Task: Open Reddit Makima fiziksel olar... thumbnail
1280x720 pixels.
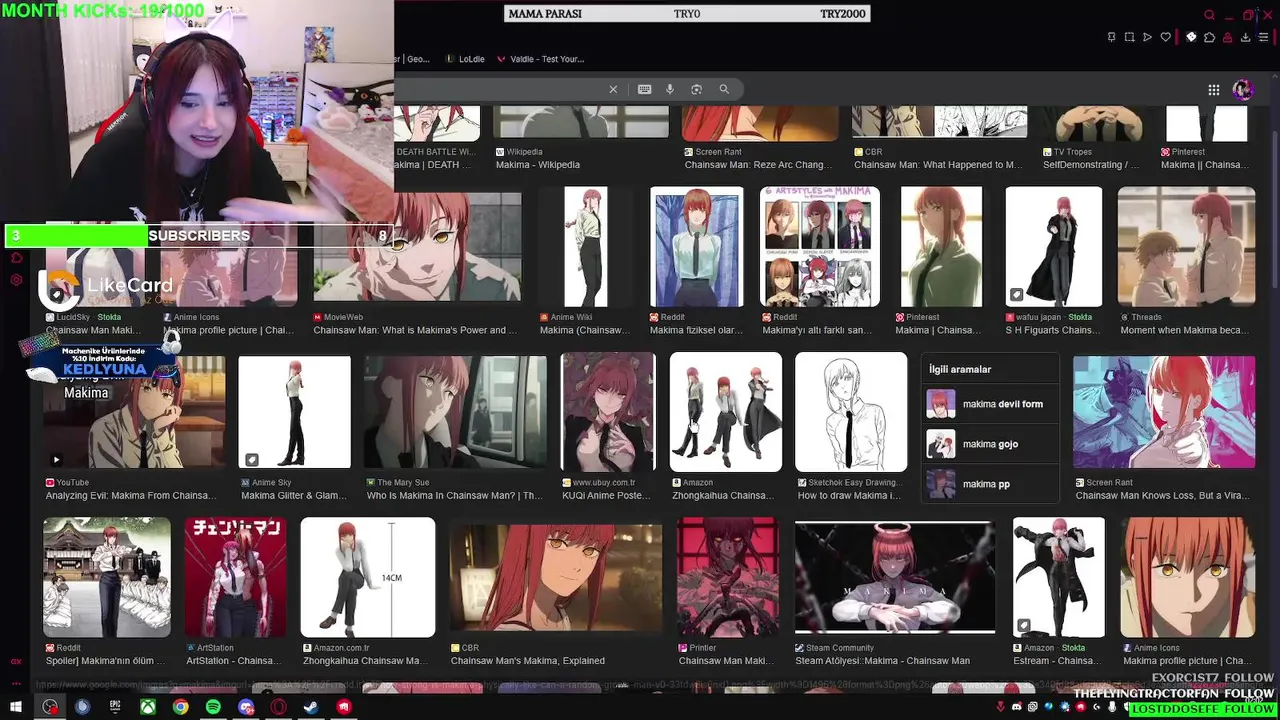Action: click(x=697, y=246)
